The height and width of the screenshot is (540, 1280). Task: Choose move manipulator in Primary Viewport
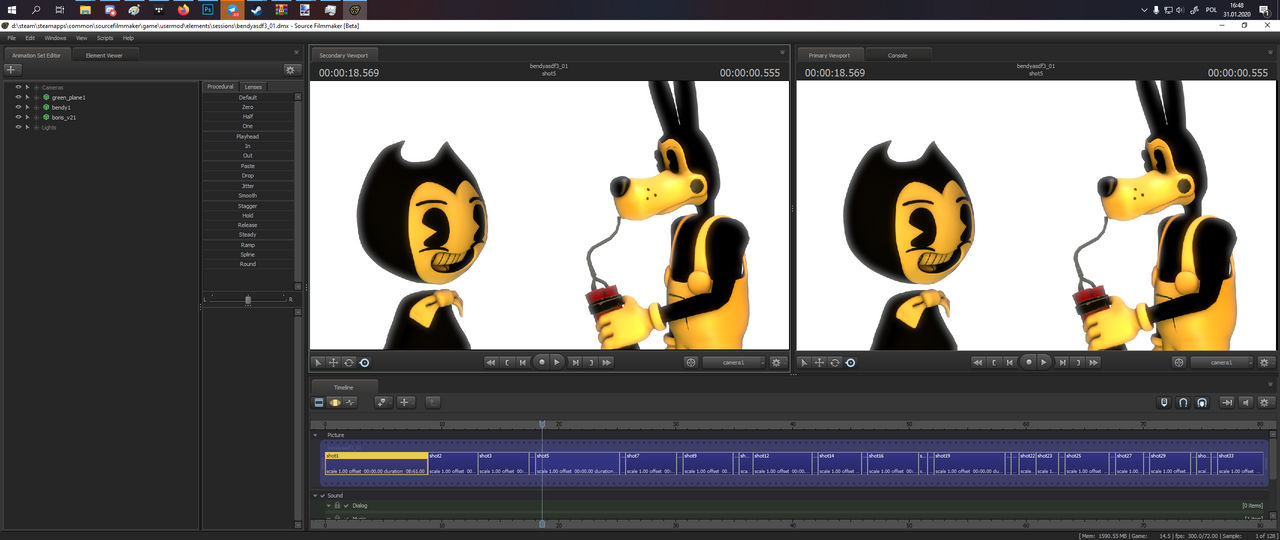click(x=820, y=362)
